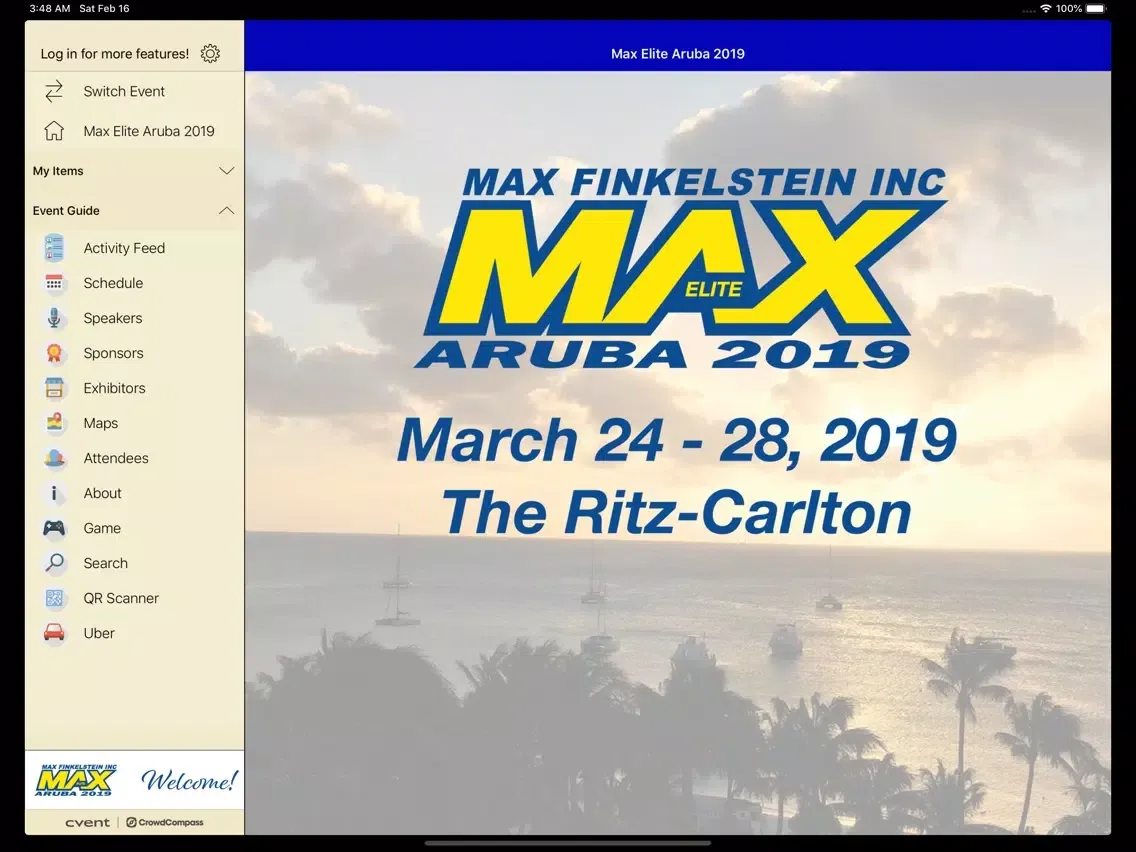Image resolution: width=1136 pixels, height=852 pixels.
Task: Expand My Items section chevron
Action: [227, 171]
